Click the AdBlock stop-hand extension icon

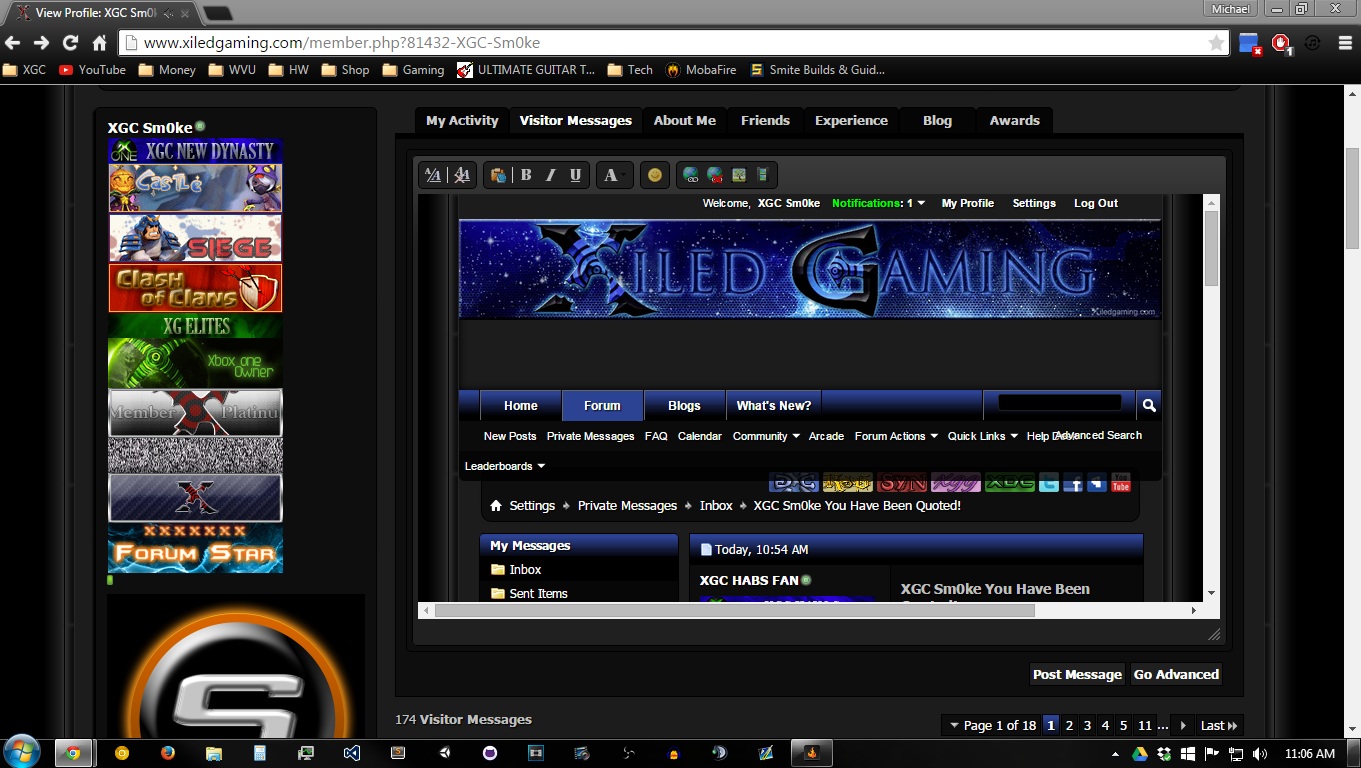(x=1281, y=43)
